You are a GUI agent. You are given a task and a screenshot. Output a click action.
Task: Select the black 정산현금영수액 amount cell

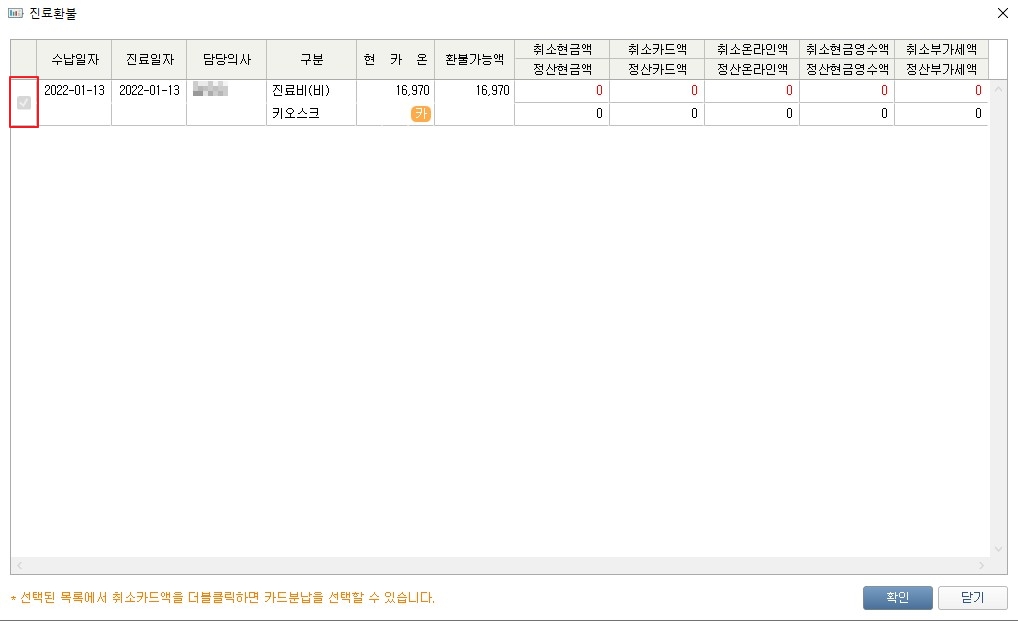pos(846,114)
